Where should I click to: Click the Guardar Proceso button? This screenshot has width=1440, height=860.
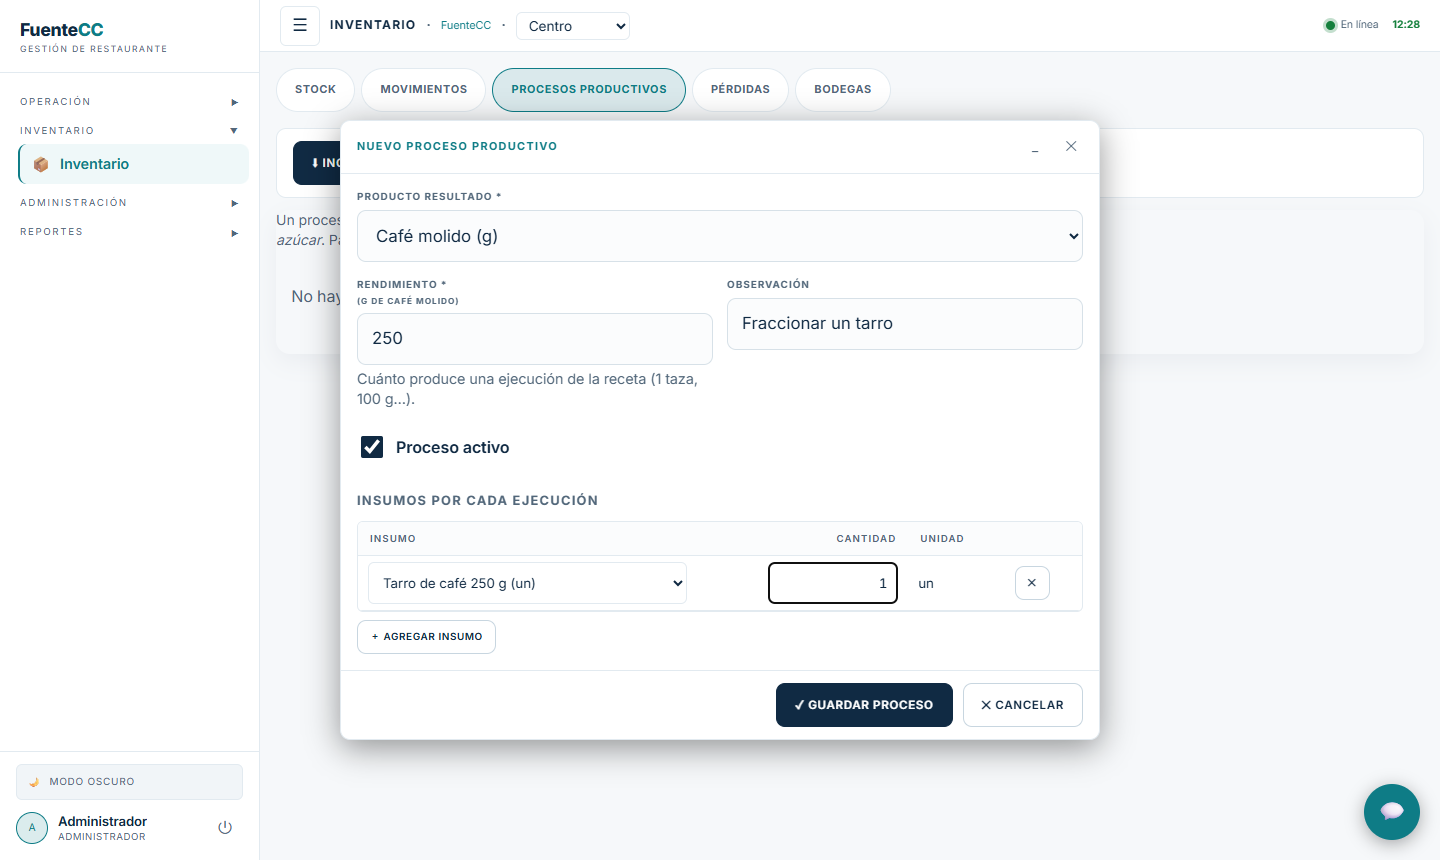(864, 705)
